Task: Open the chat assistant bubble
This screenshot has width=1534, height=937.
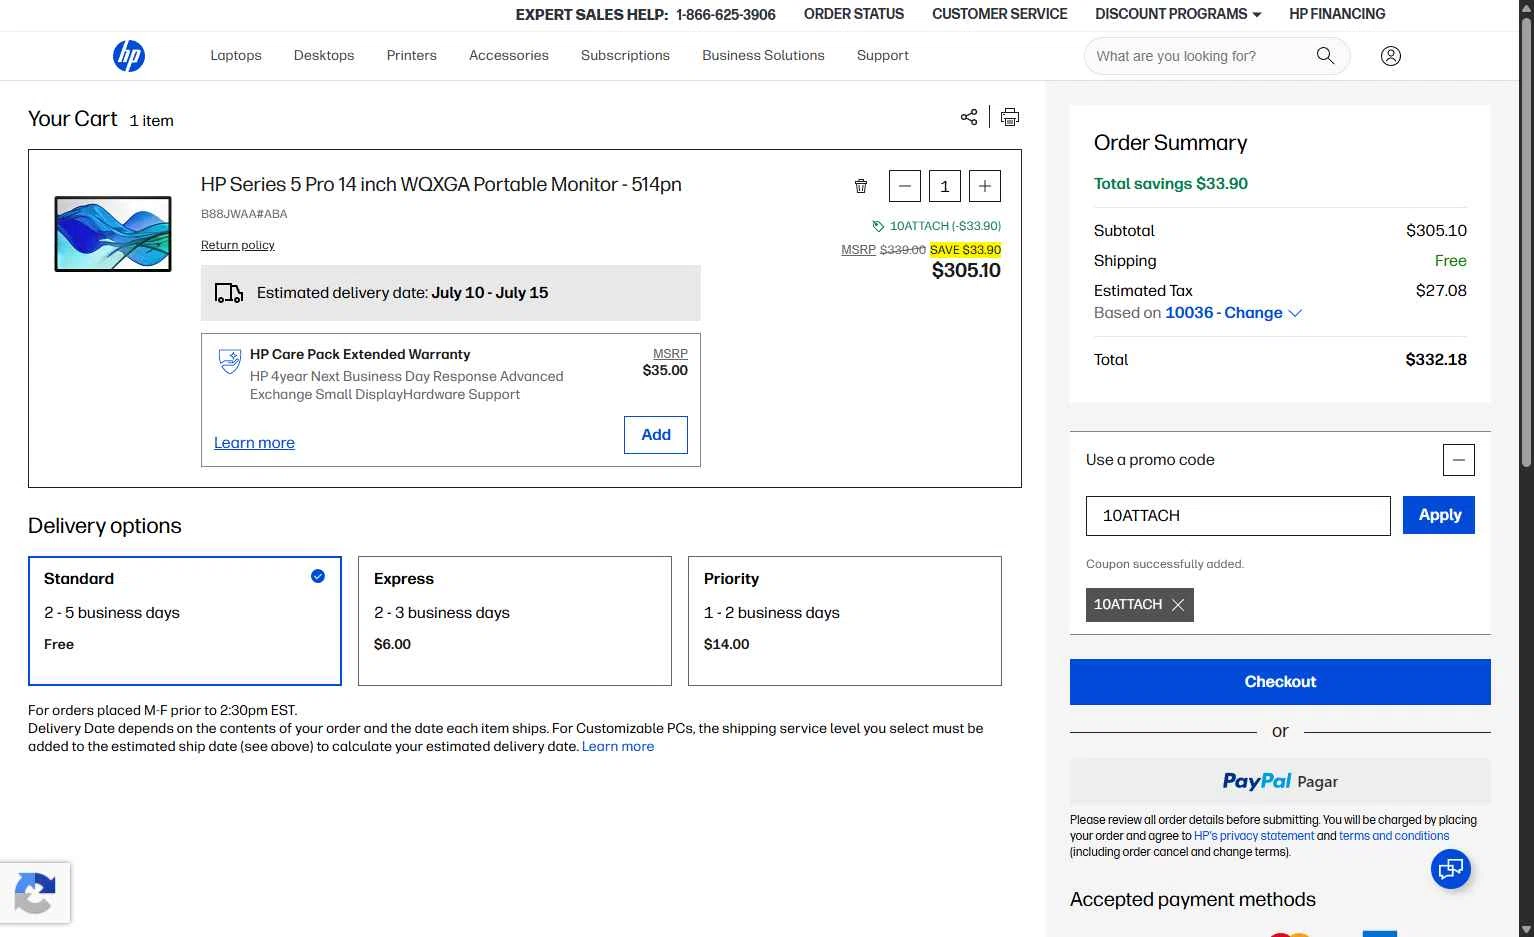Action: pyautogui.click(x=1450, y=868)
